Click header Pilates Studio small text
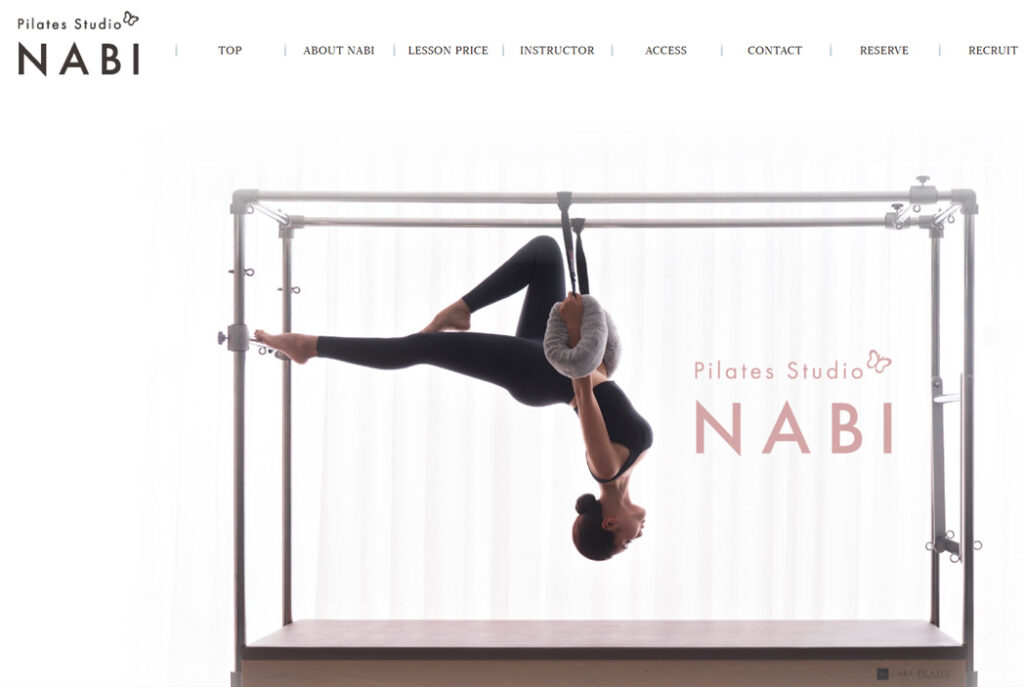This screenshot has width=1024, height=687. coord(69,24)
